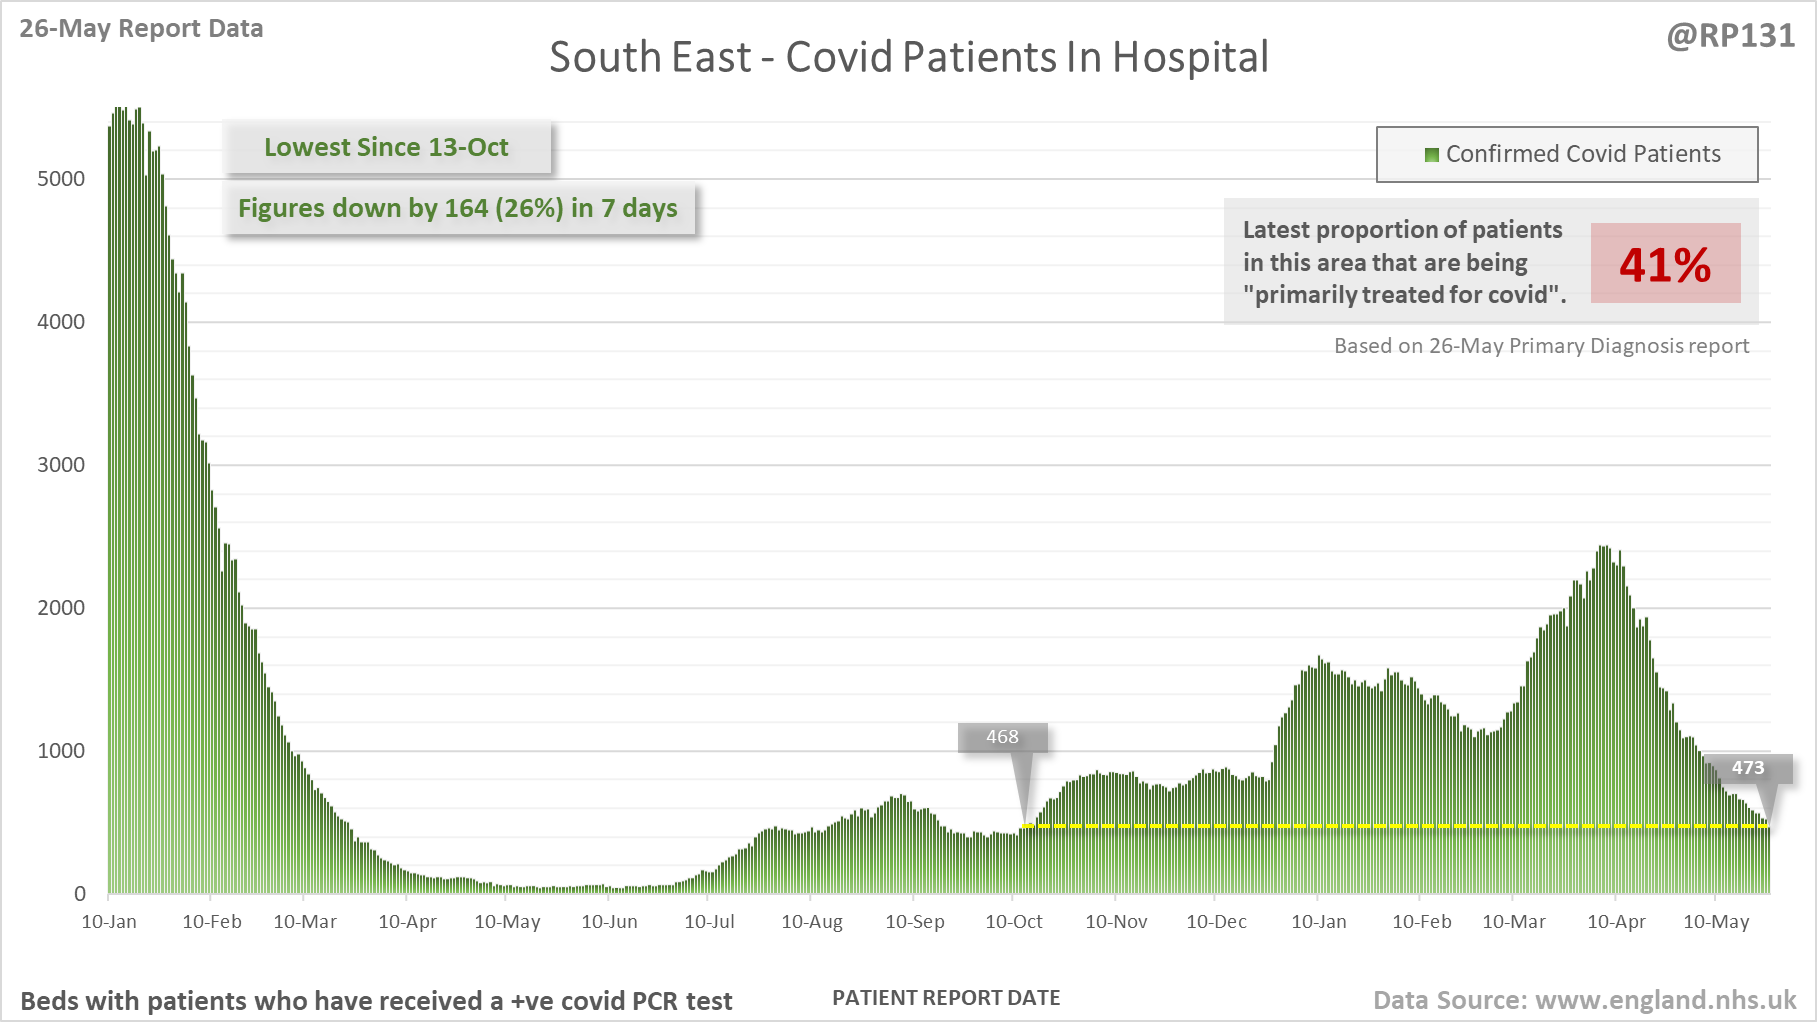Click the chart title South East Covid Patients
This screenshot has width=1817, height=1022.
[908, 57]
